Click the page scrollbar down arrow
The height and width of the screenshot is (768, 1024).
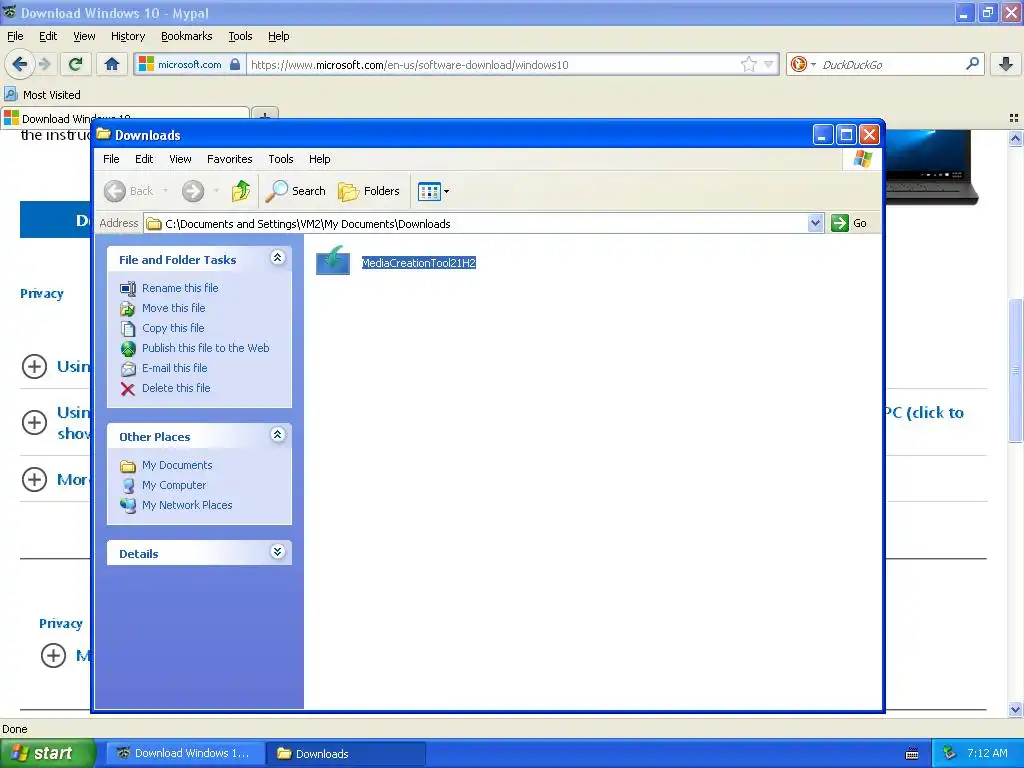1015,709
